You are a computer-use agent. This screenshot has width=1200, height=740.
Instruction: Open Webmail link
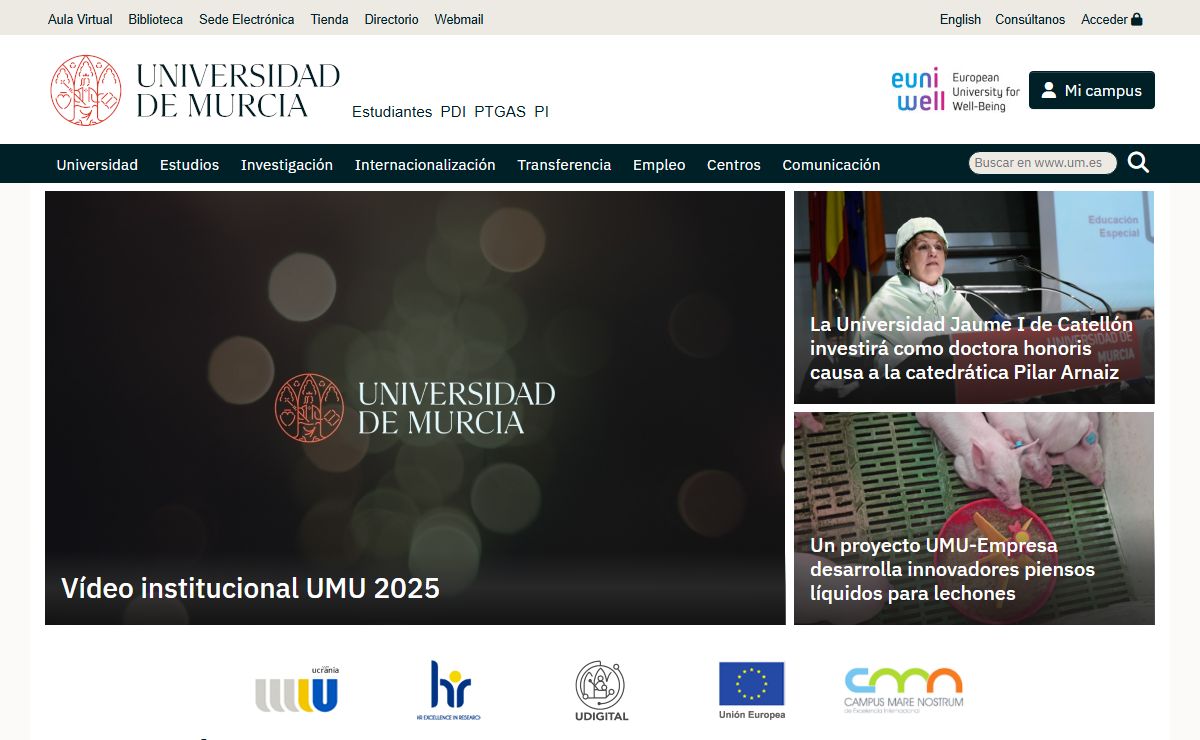(459, 19)
